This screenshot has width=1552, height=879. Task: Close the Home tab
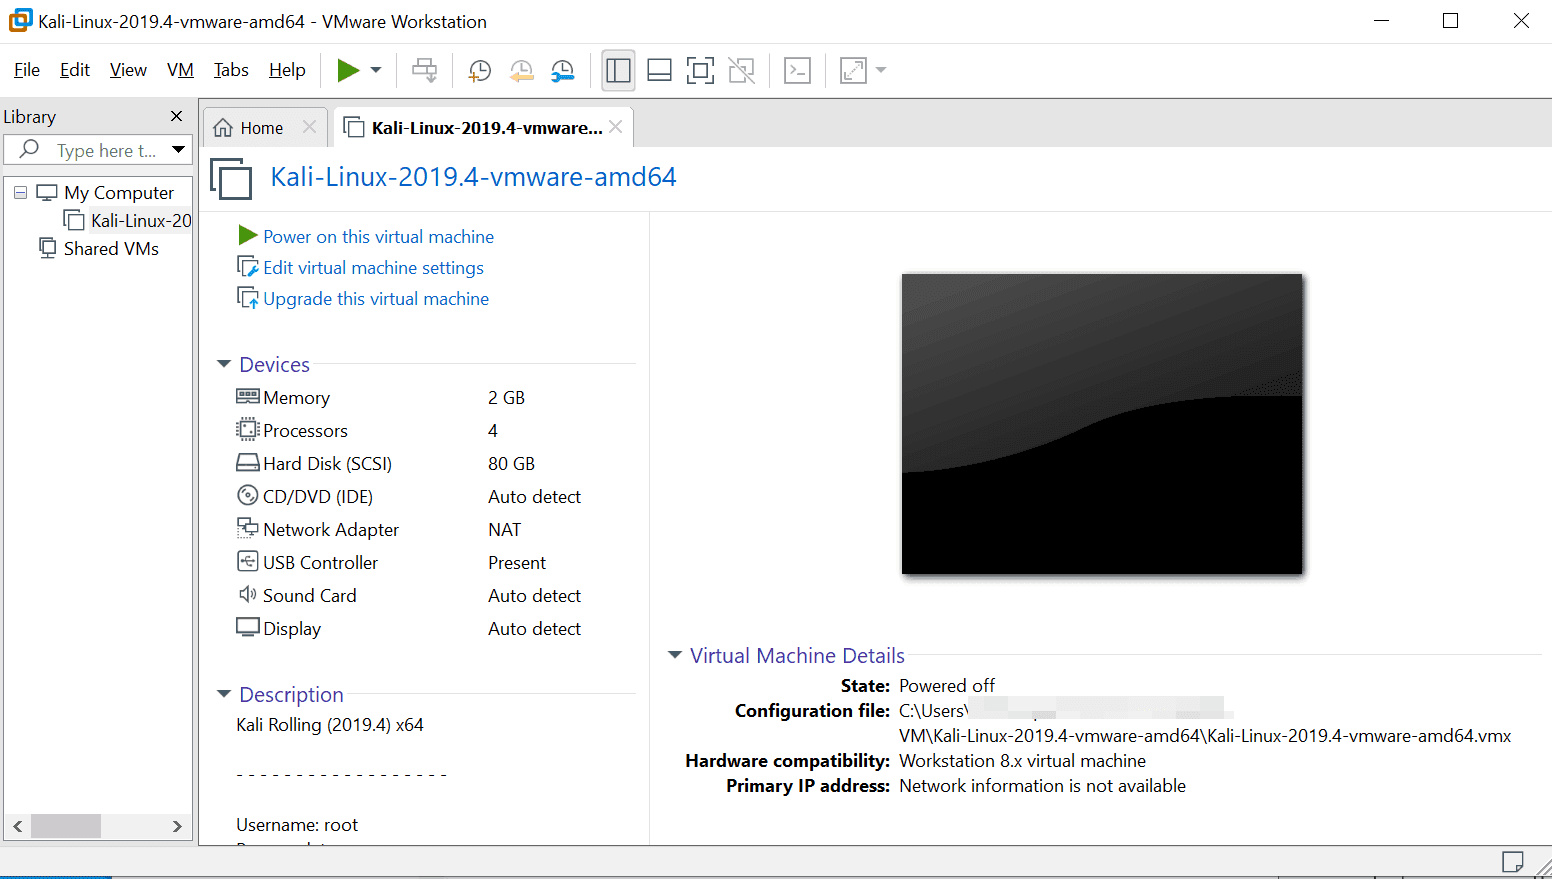coord(309,127)
